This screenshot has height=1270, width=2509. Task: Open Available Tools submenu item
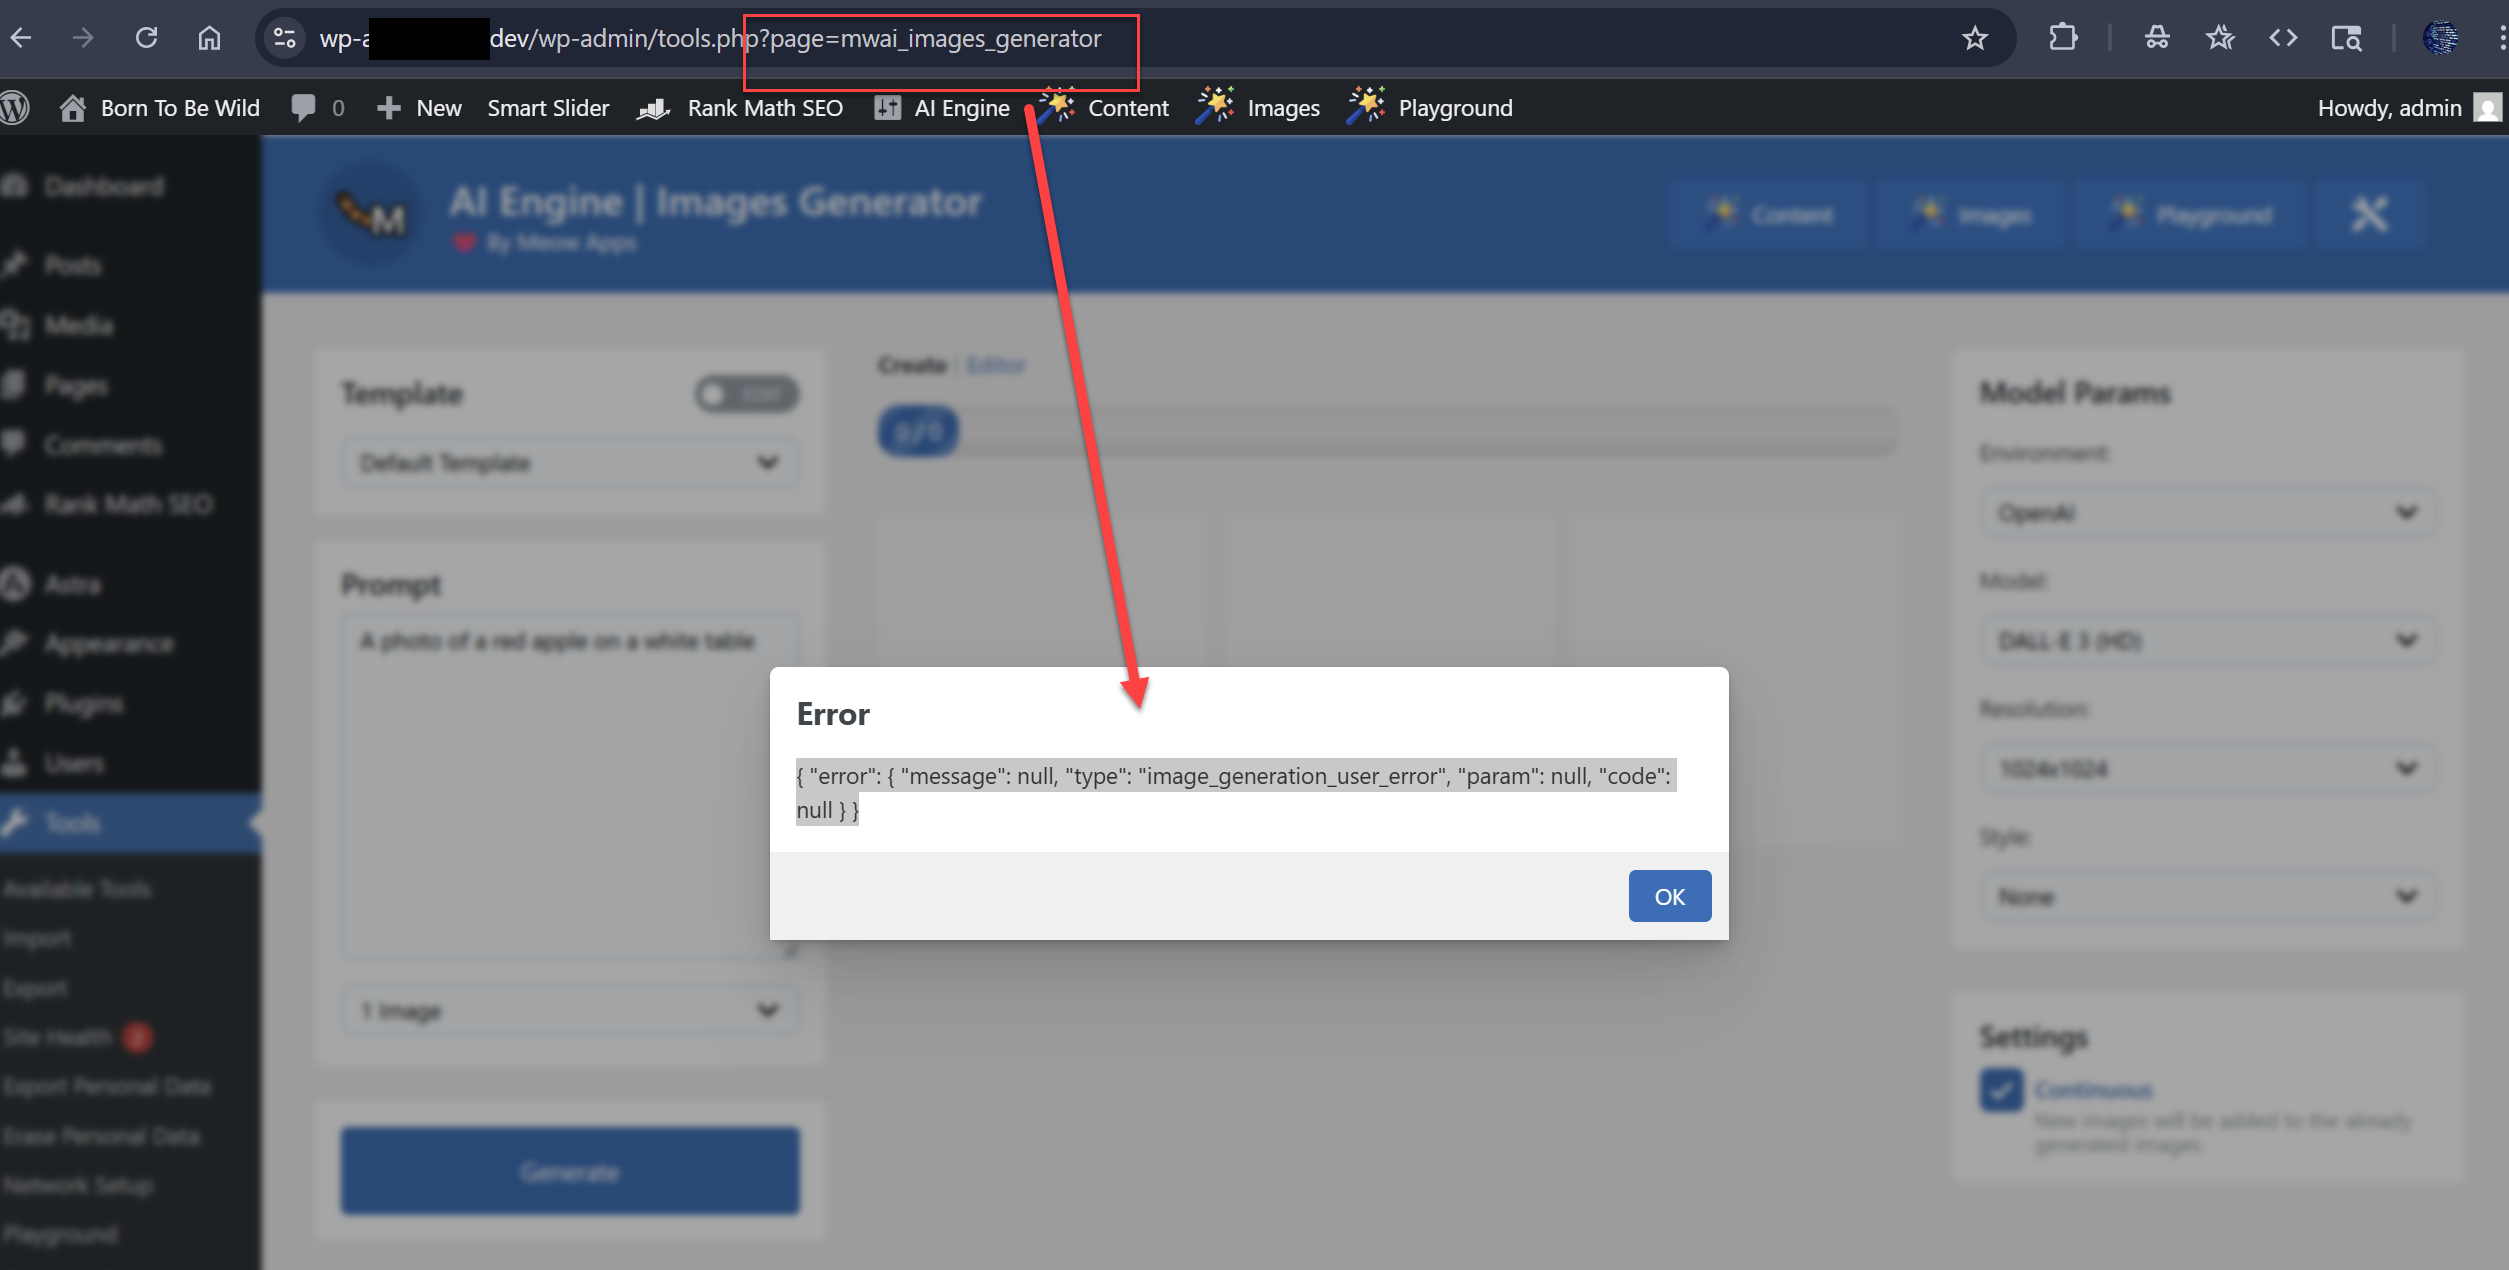coord(77,889)
